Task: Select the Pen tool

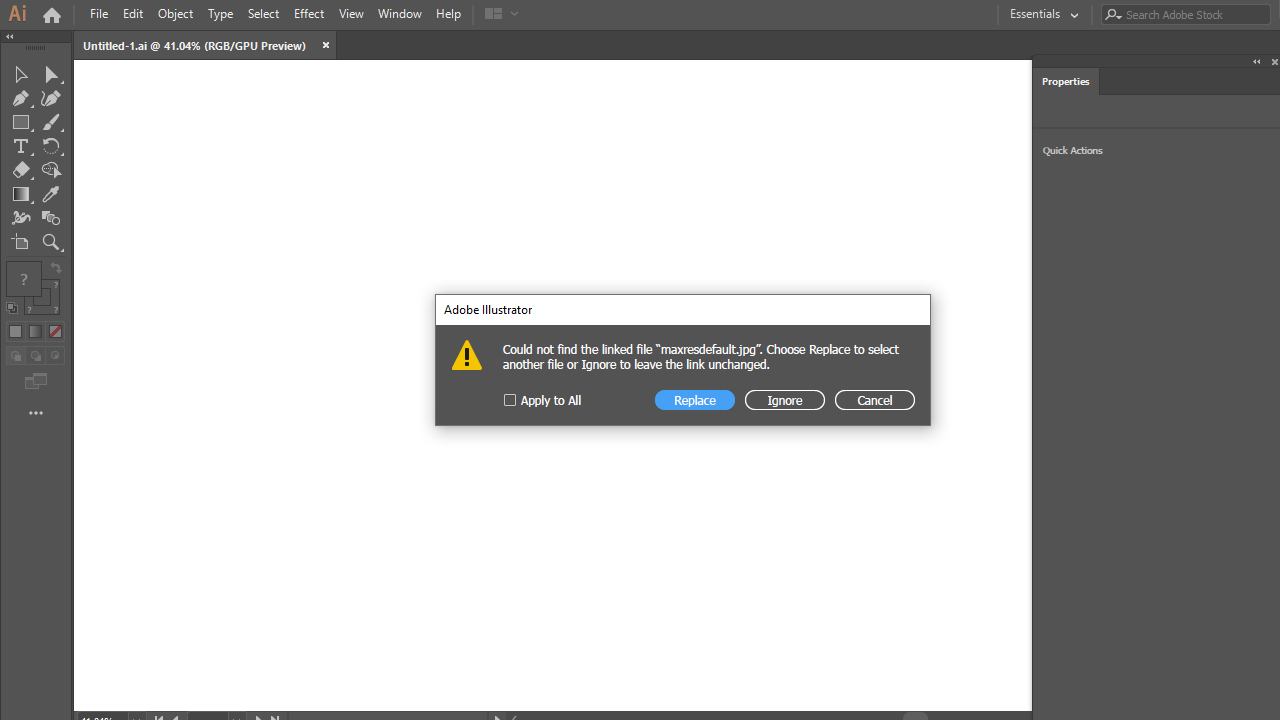Action: pyautogui.click(x=21, y=99)
